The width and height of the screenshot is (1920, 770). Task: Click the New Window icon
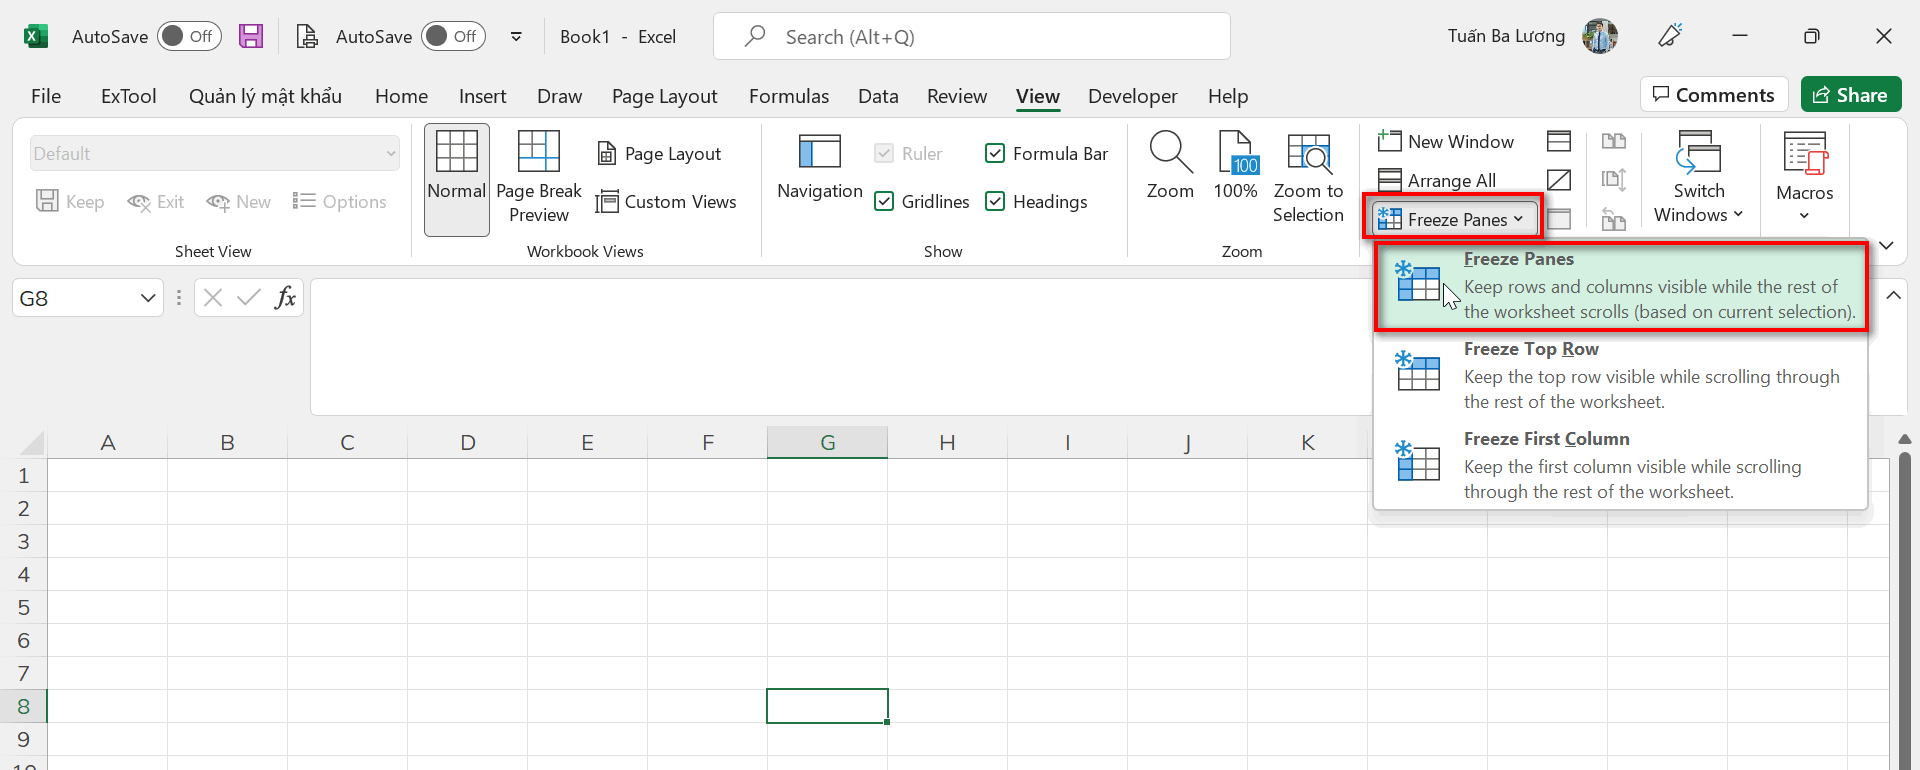[1389, 141]
